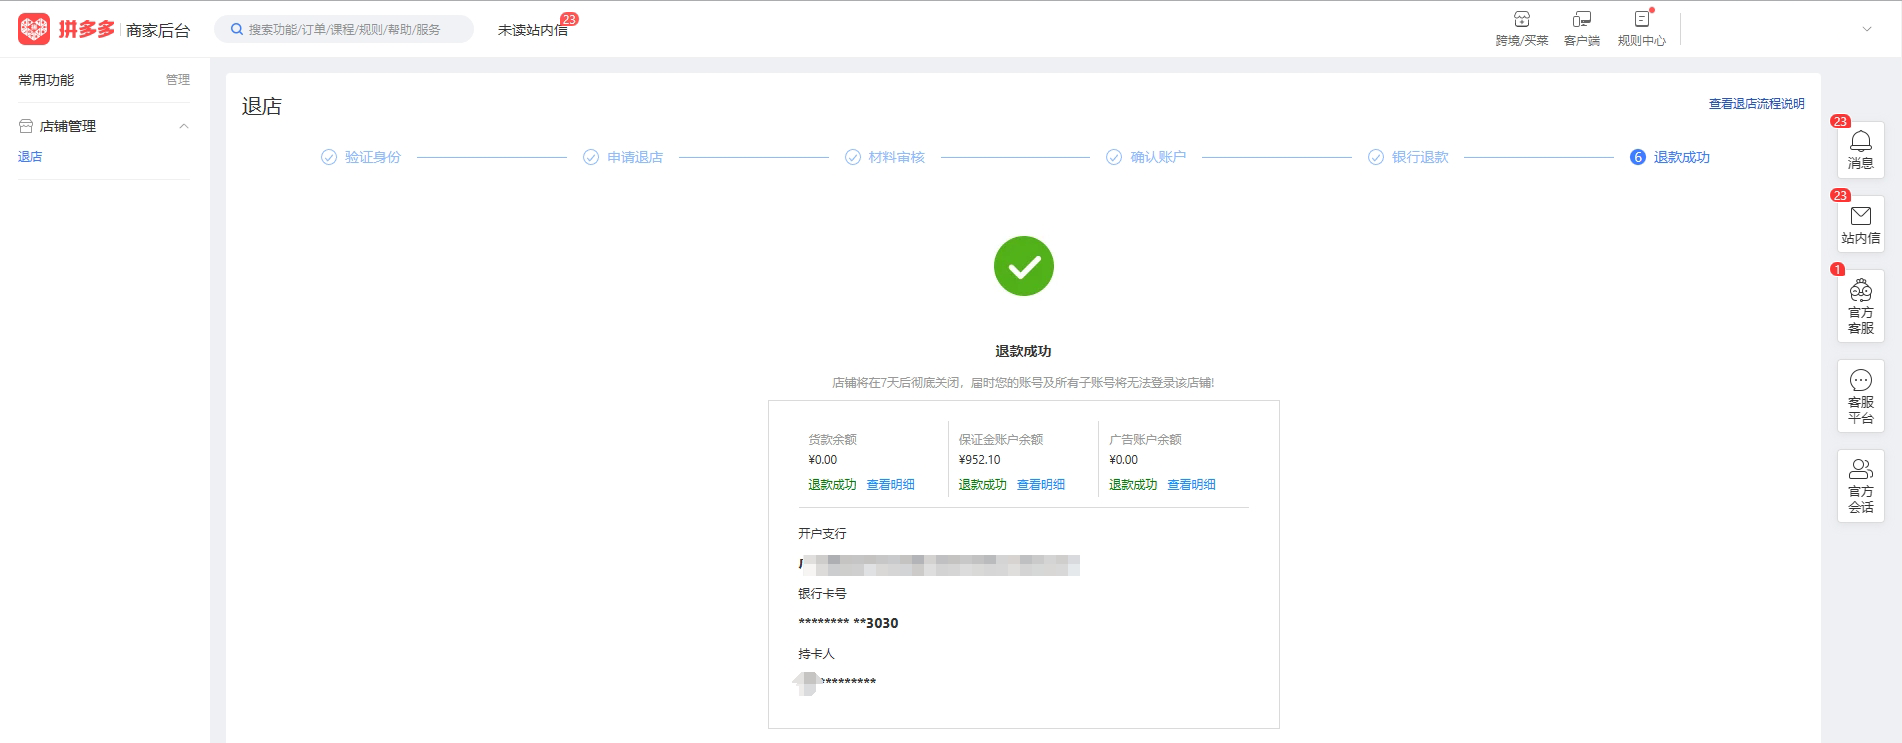Click the search magnifier icon
The width and height of the screenshot is (1902, 743).
tap(237, 29)
